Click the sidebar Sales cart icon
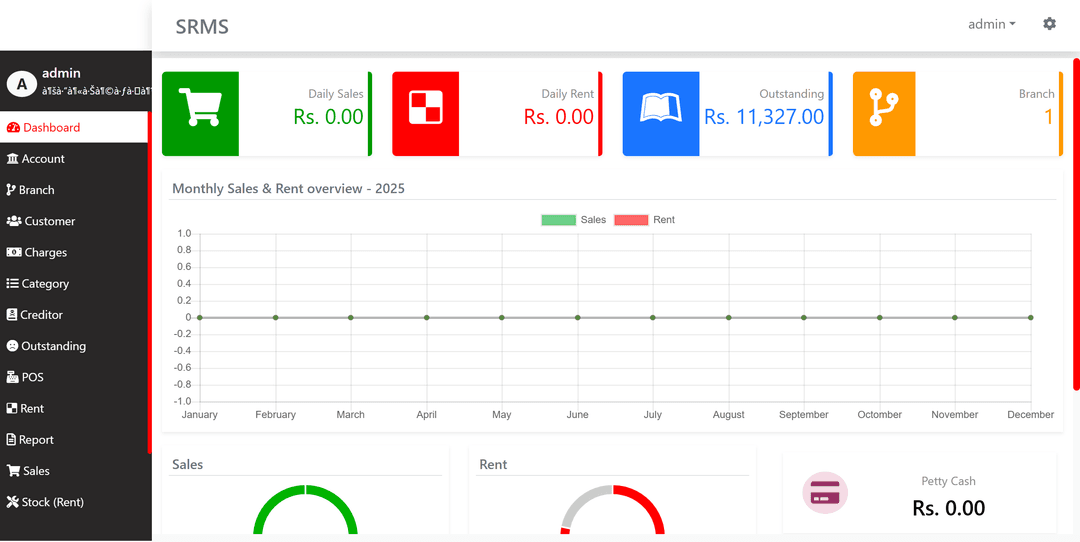 pyautogui.click(x=13, y=471)
